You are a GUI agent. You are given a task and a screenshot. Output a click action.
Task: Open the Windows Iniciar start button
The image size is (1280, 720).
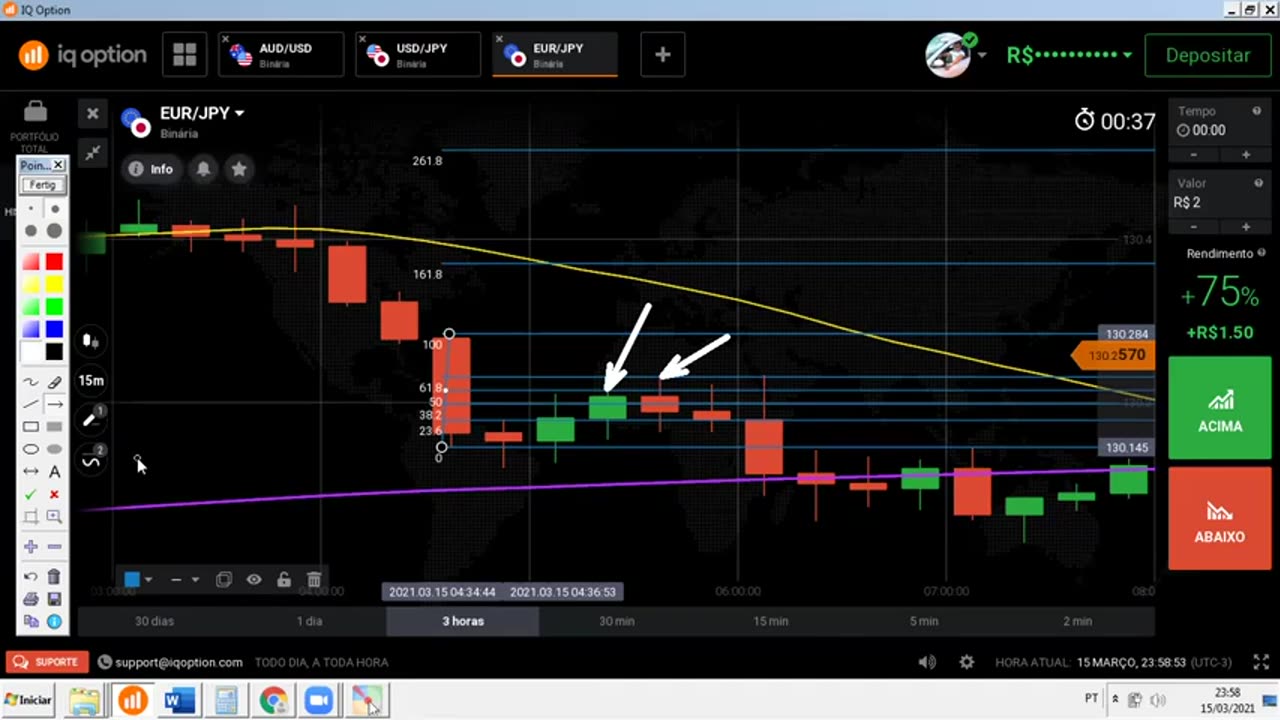(x=28, y=700)
